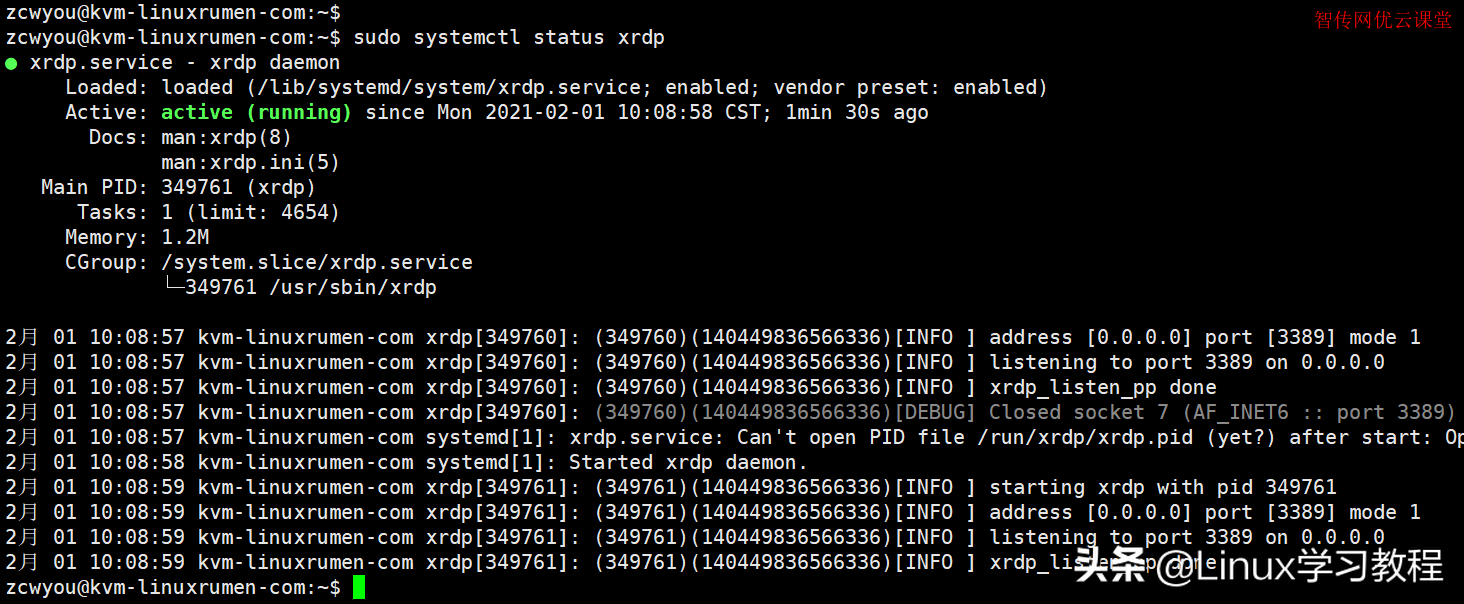Click the green "active (running)" status text

pyautogui.click(x=257, y=113)
